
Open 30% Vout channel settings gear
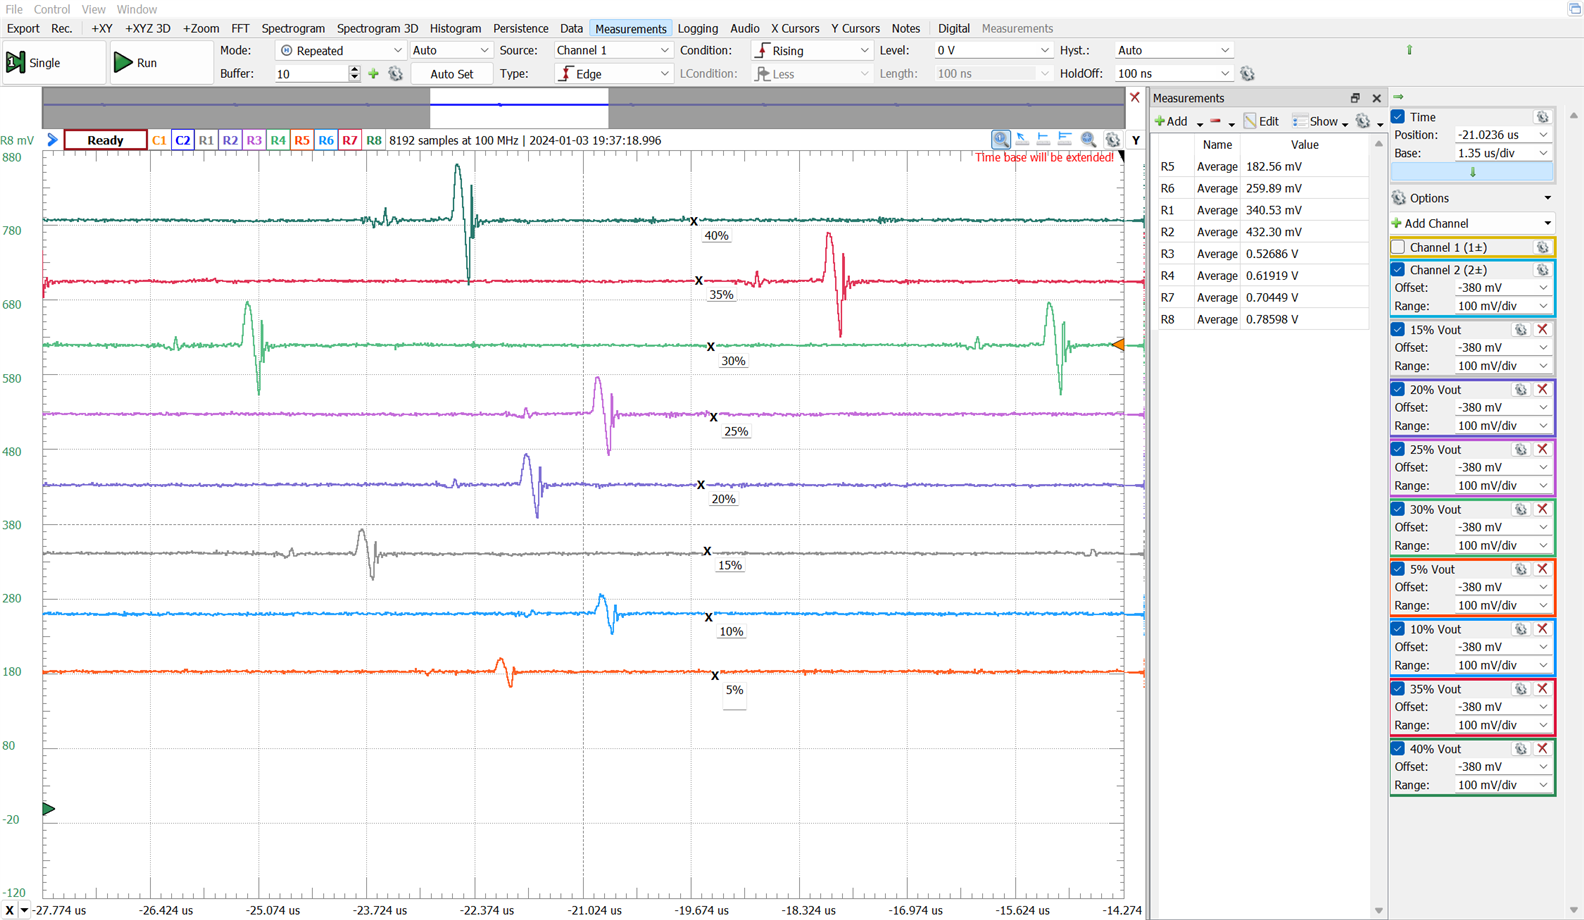[1521, 510]
